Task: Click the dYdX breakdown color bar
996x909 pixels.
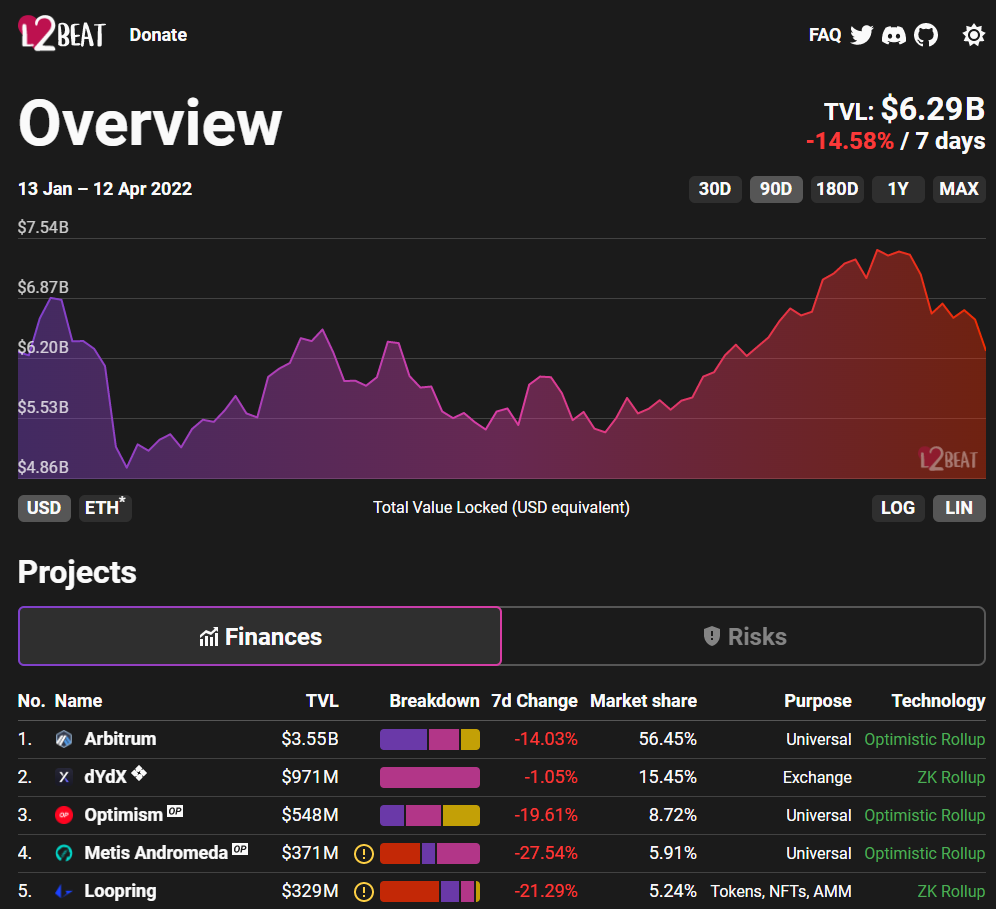Action: 429,778
